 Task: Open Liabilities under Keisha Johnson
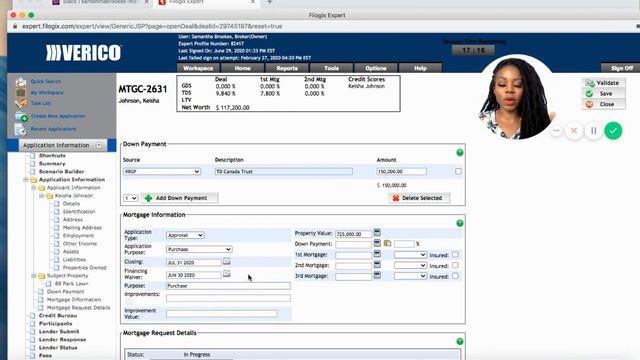[74, 260]
